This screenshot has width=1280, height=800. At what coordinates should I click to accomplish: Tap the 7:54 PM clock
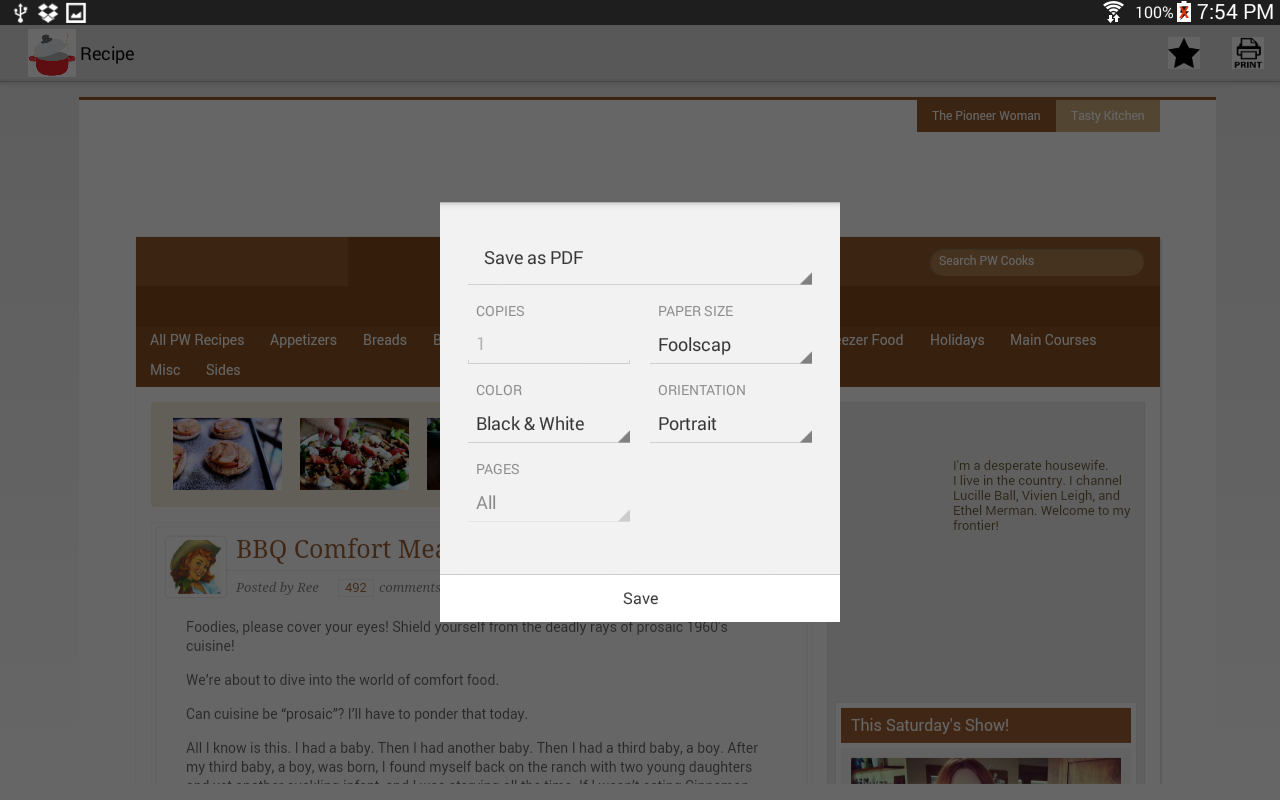click(x=1235, y=12)
